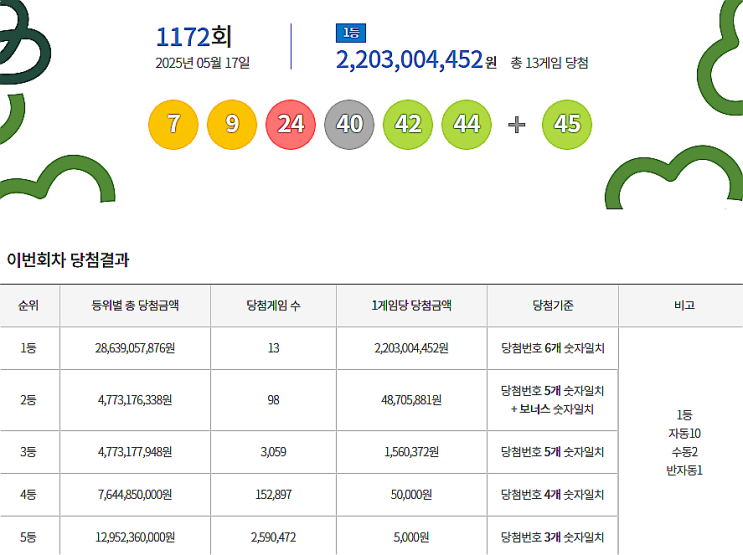Click the 등위별 총 당첨금액 column header

[x=135, y=305]
